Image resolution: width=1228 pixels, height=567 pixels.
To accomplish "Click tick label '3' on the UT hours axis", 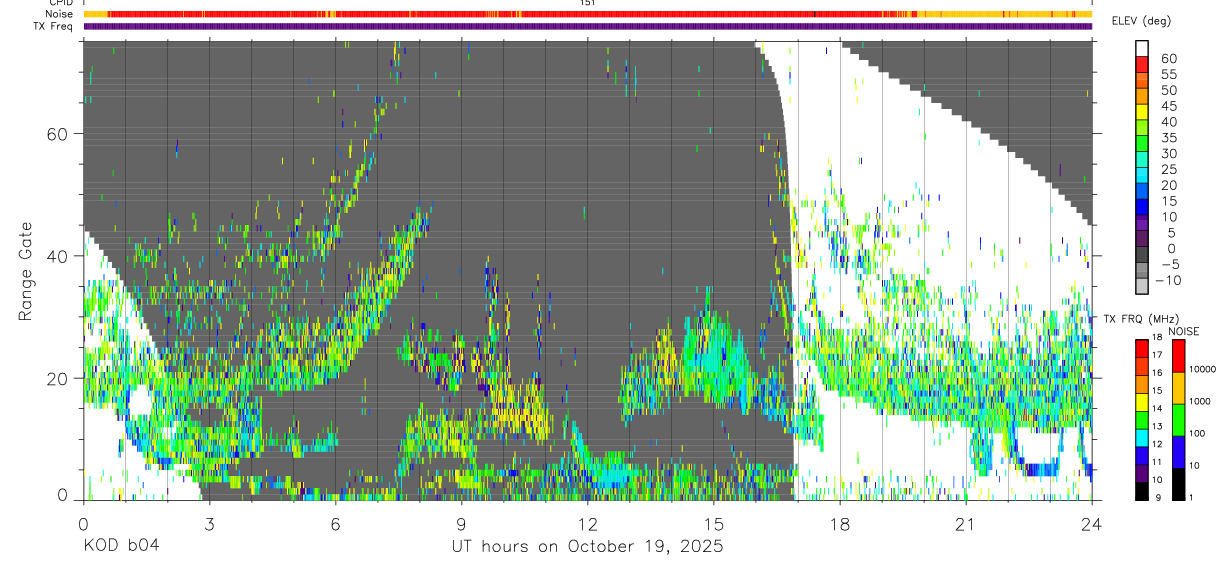I will 210,523.
